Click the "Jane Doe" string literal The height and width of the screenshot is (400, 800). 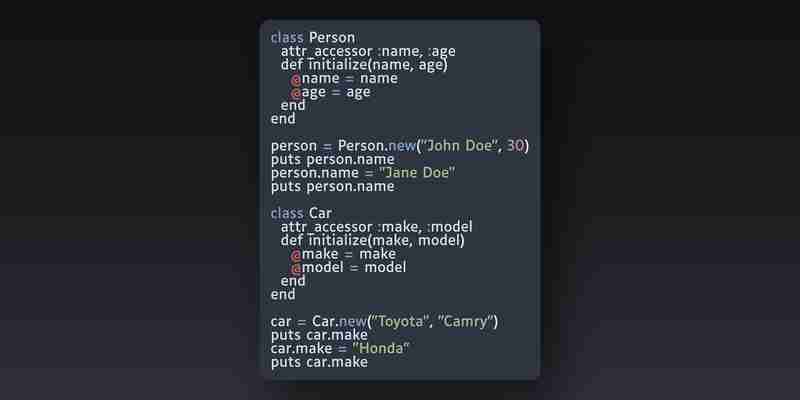(x=417, y=173)
